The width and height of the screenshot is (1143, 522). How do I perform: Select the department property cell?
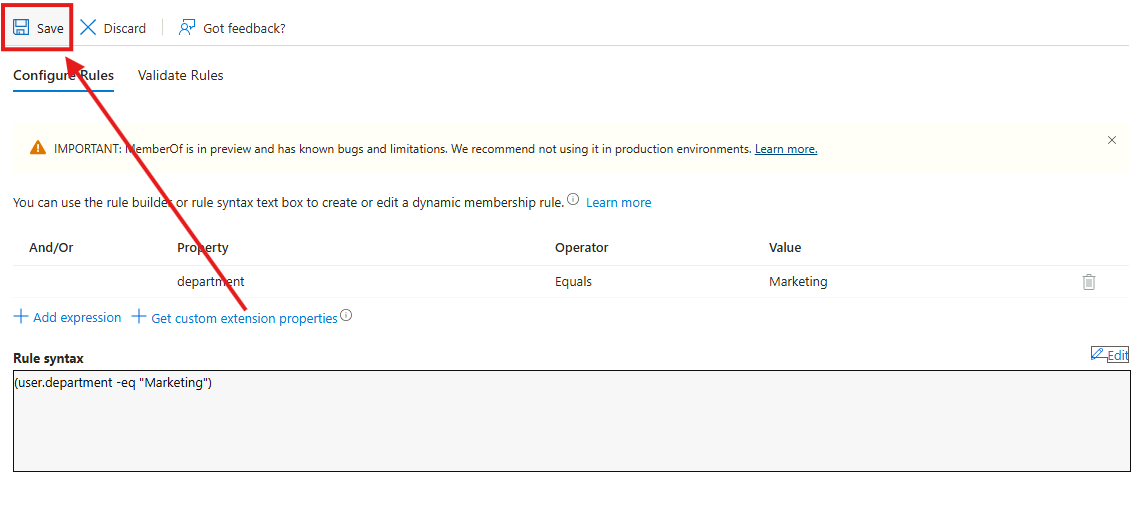point(211,281)
